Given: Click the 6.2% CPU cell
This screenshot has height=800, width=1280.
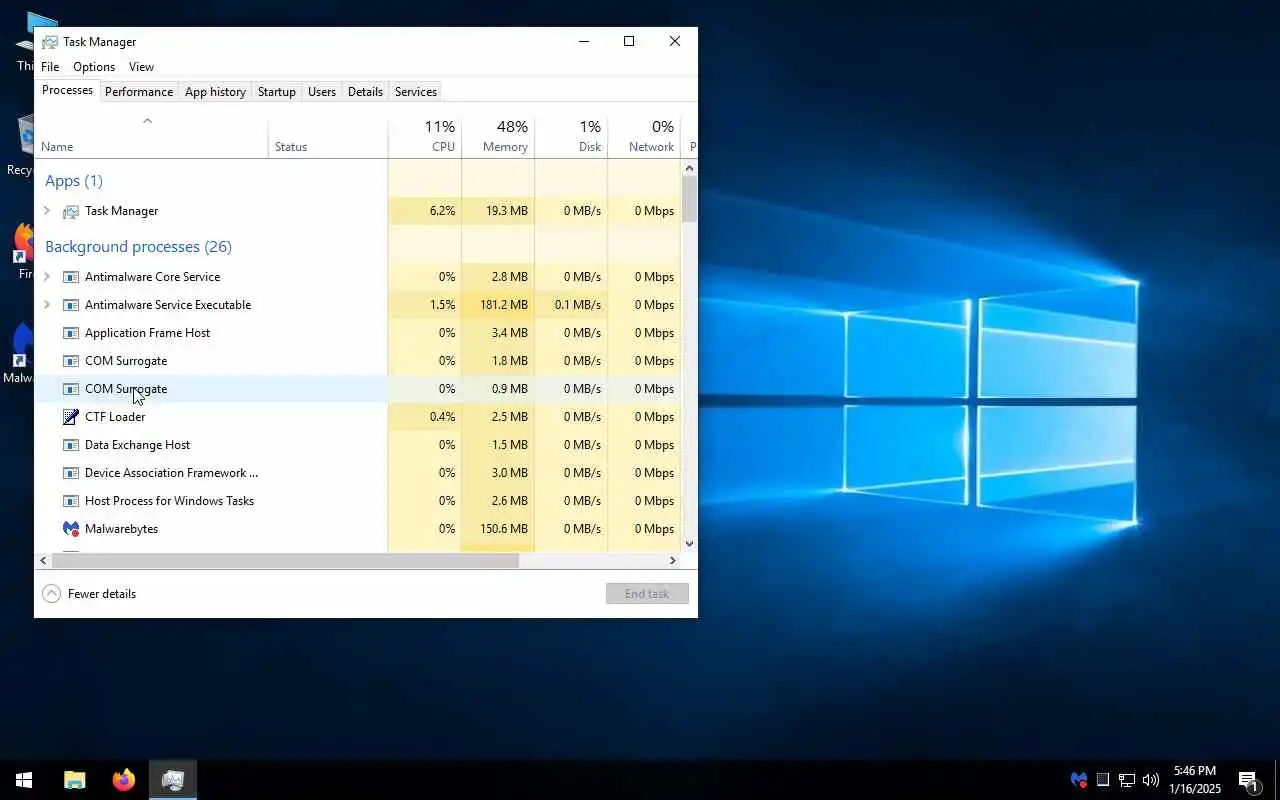Looking at the screenshot, I should tap(425, 211).
